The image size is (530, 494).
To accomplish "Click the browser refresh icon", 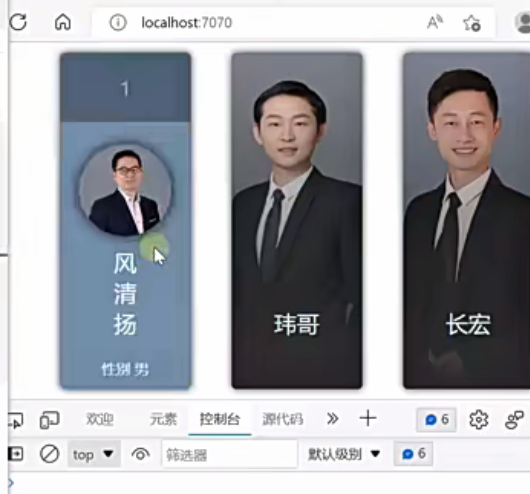I will (x=18, y=22).
